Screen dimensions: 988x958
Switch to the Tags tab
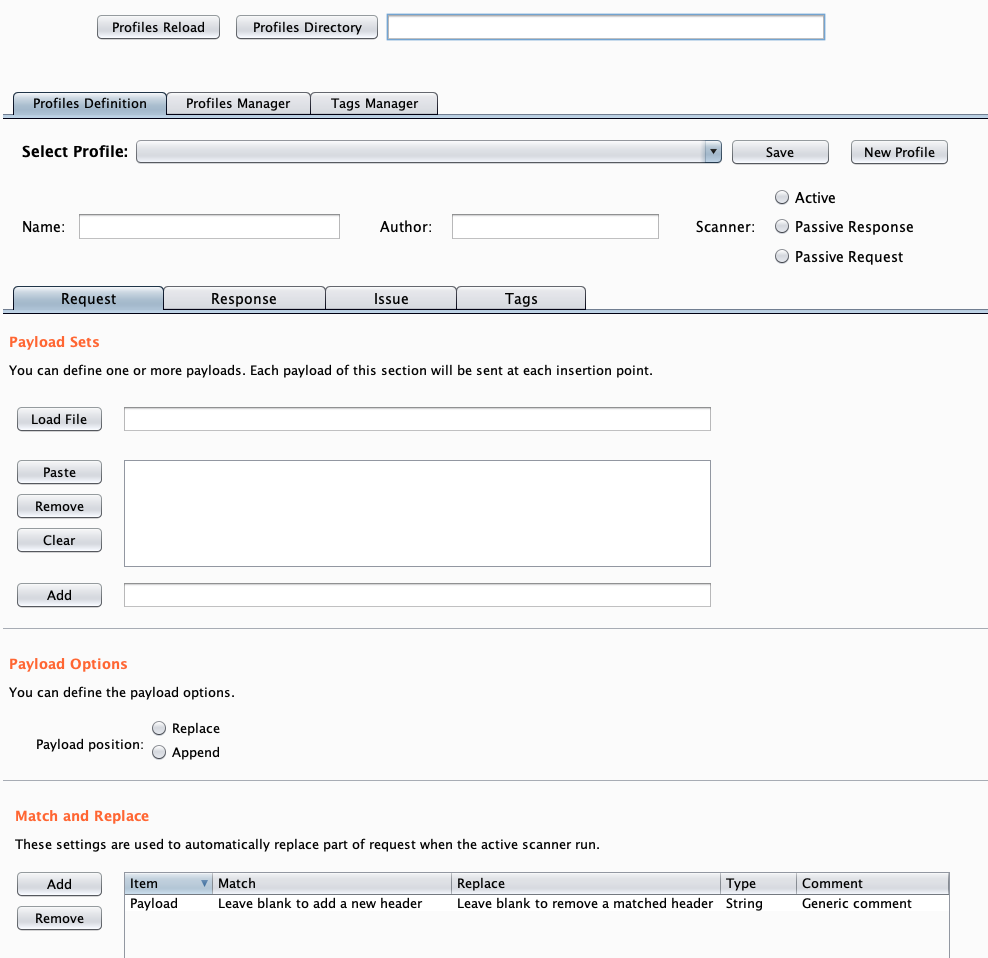coord(521,299)
